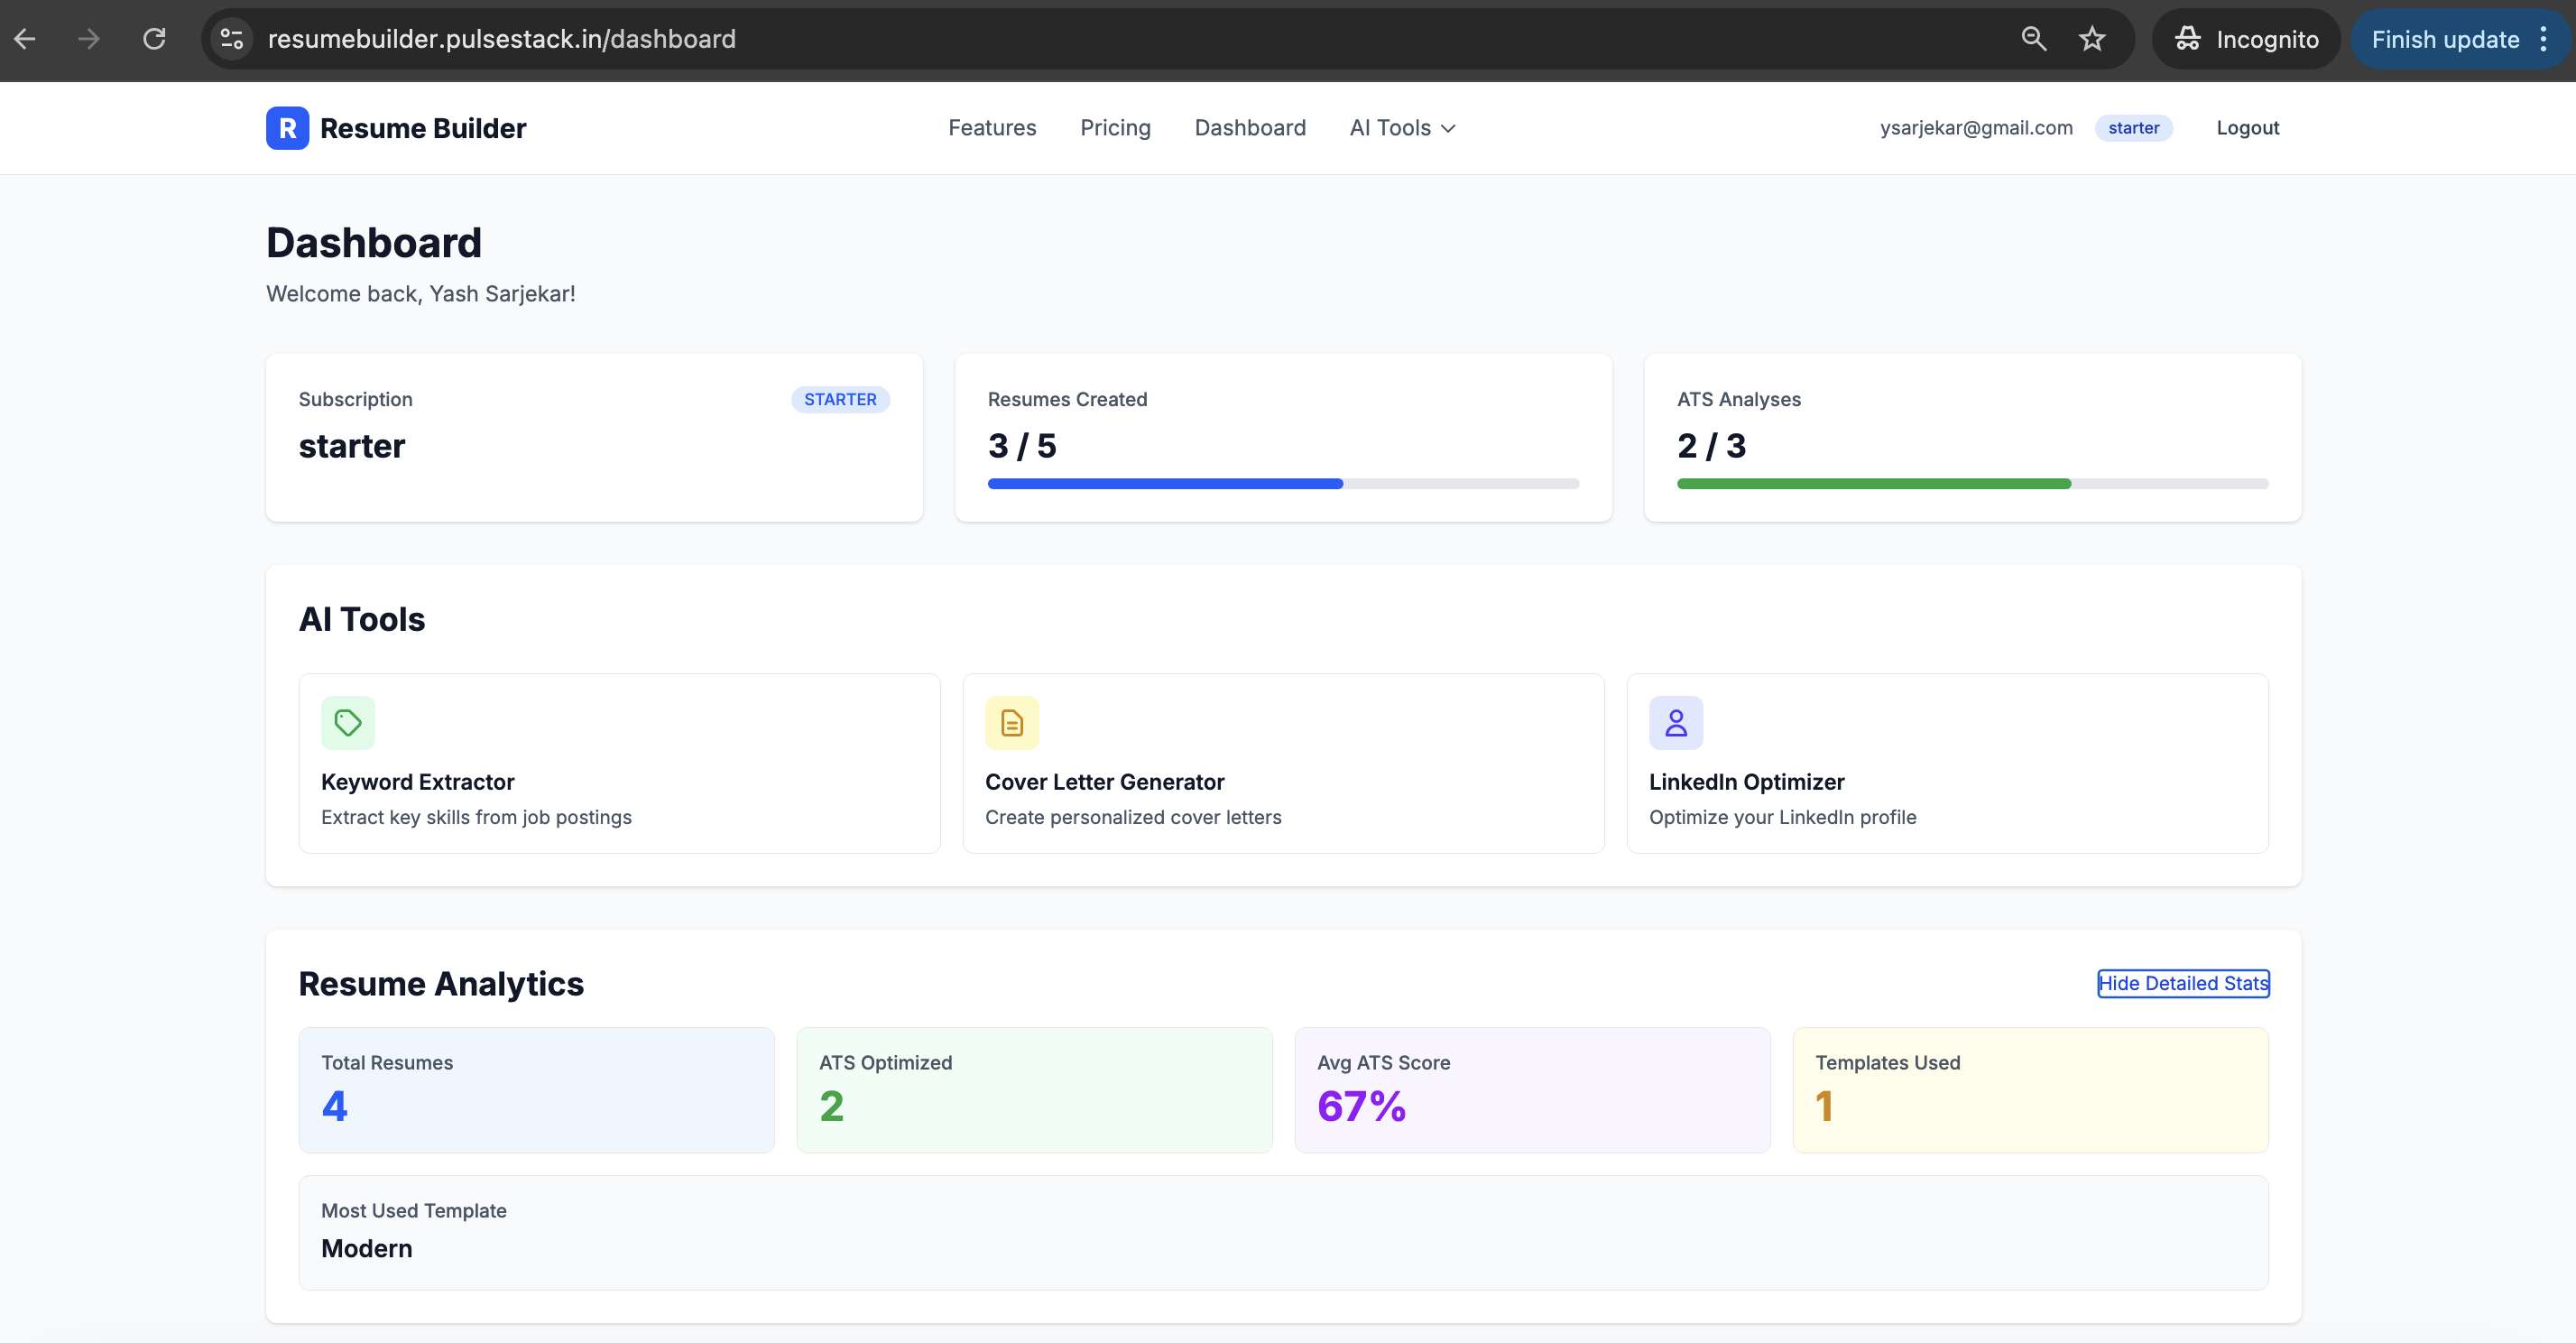Reload the page using the refresh icon
The height and width of the screenshot is (1343, 2576).
point(154,39)
